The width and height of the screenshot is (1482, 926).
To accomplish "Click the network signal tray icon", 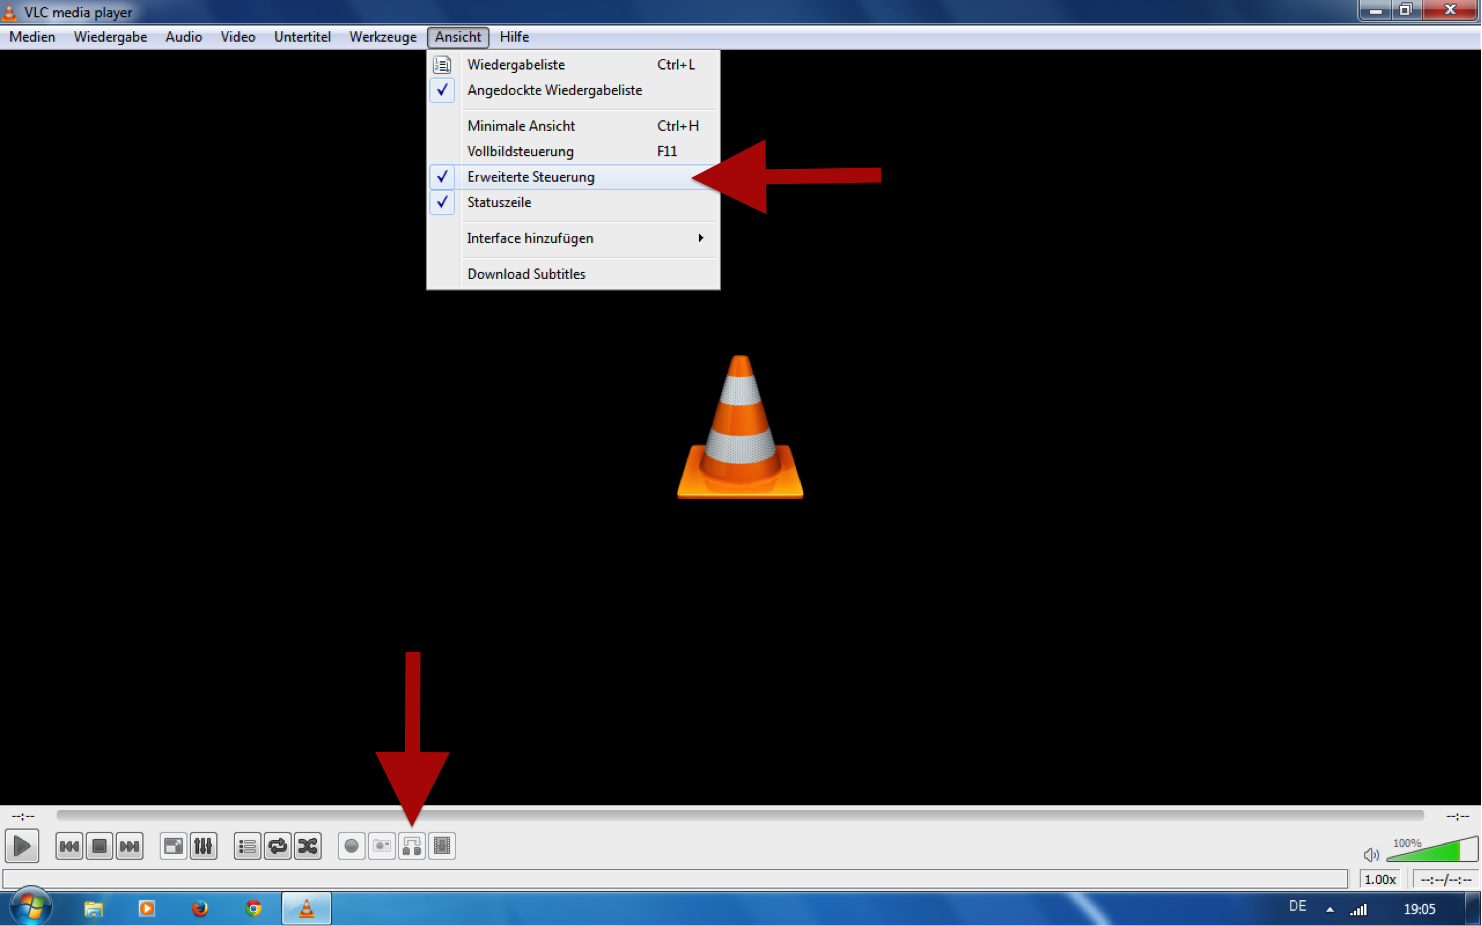I will tap(1359, 909).
